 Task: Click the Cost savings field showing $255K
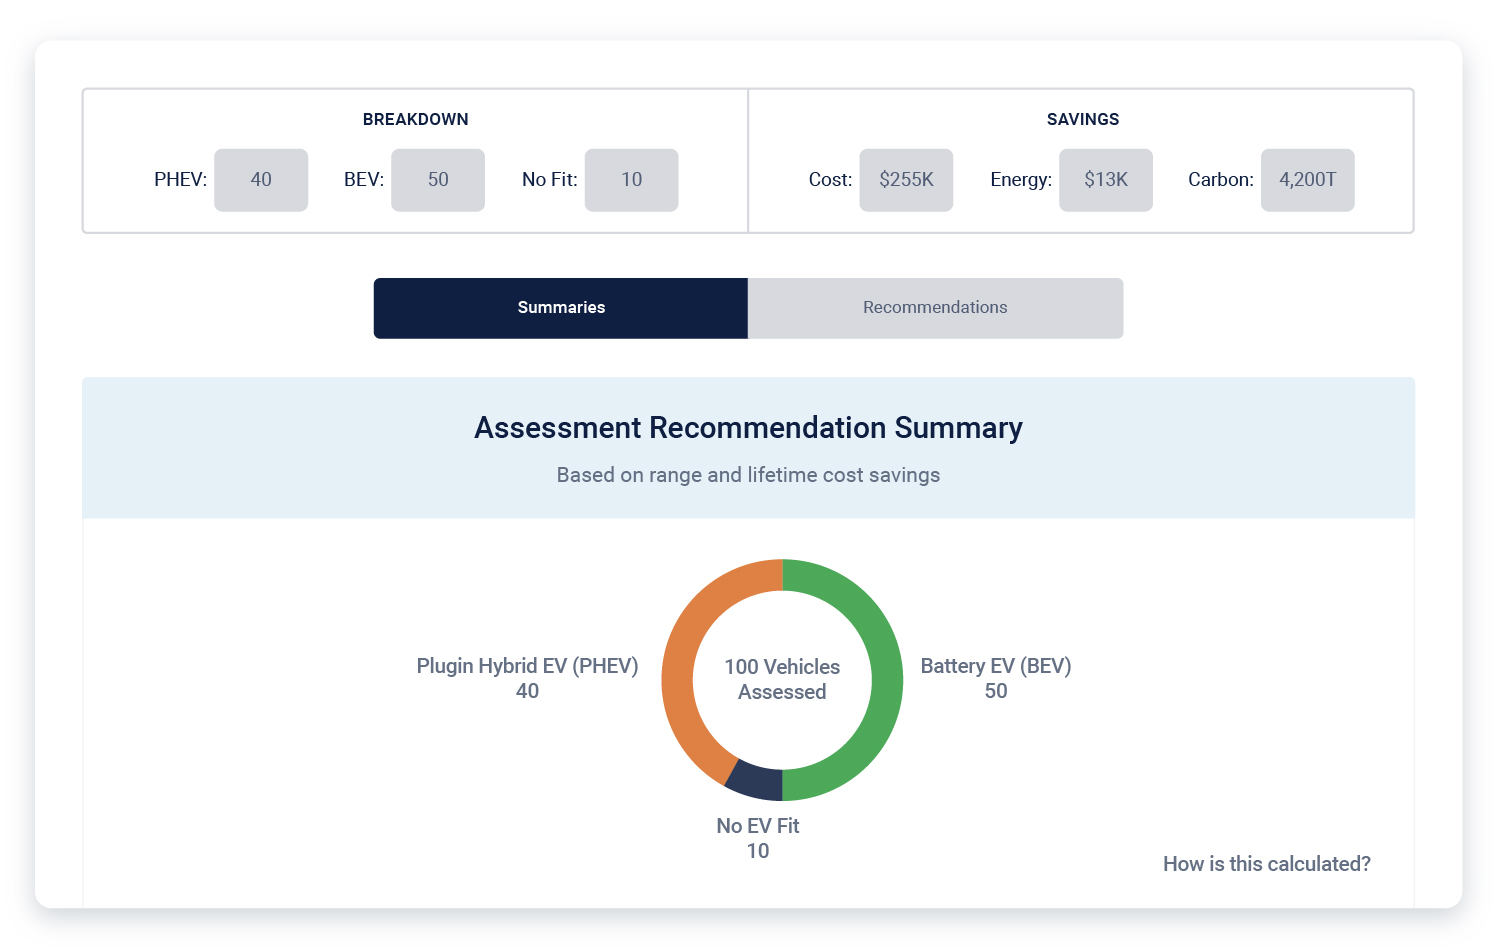[x=906, y=180]
